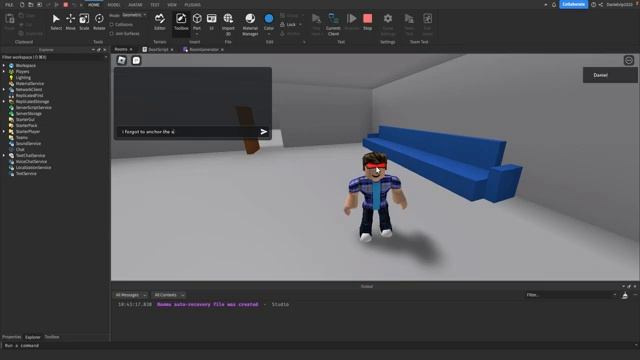
Task: Switch to the RoomGenerator script tab
Action: coord(204,49)
